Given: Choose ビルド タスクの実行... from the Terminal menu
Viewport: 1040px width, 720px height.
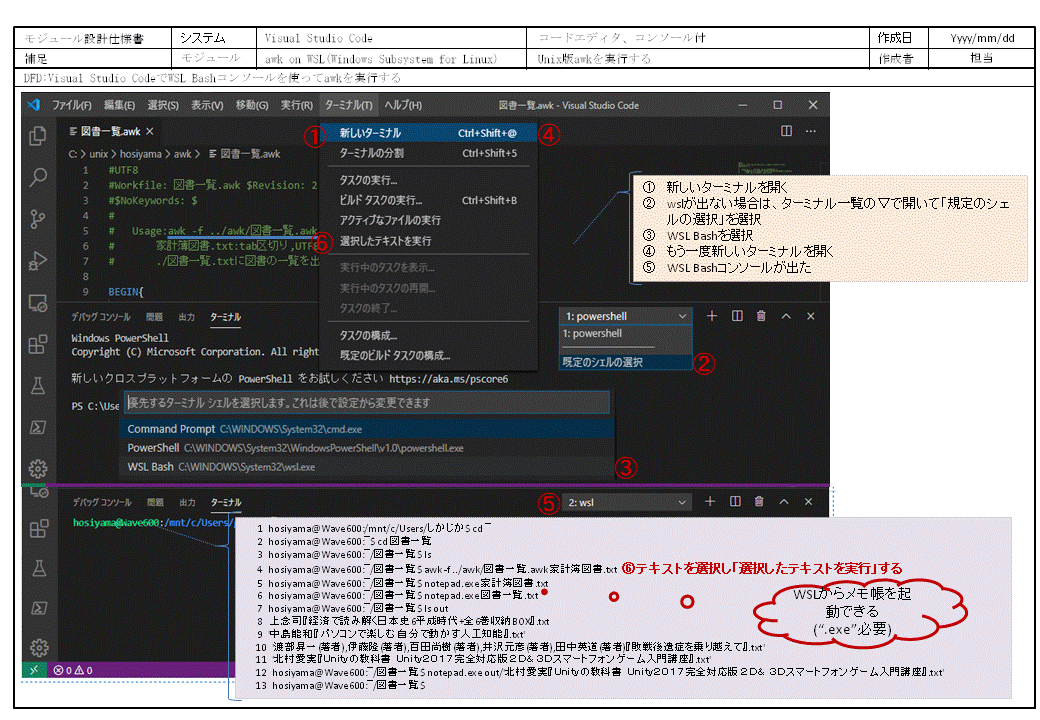Looking at the screenshot, I should pyautogui.click(x=428, y=200).
